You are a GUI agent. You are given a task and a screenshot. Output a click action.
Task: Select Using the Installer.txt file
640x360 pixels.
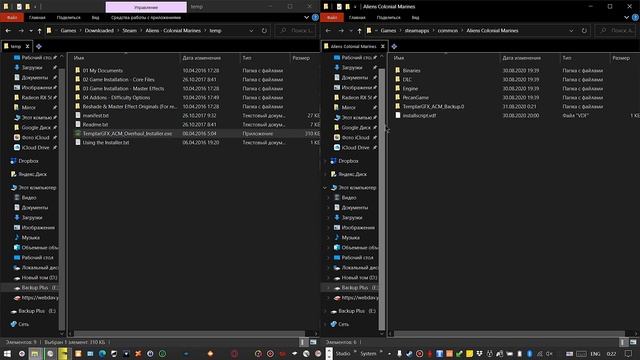[x=106, y=142]
